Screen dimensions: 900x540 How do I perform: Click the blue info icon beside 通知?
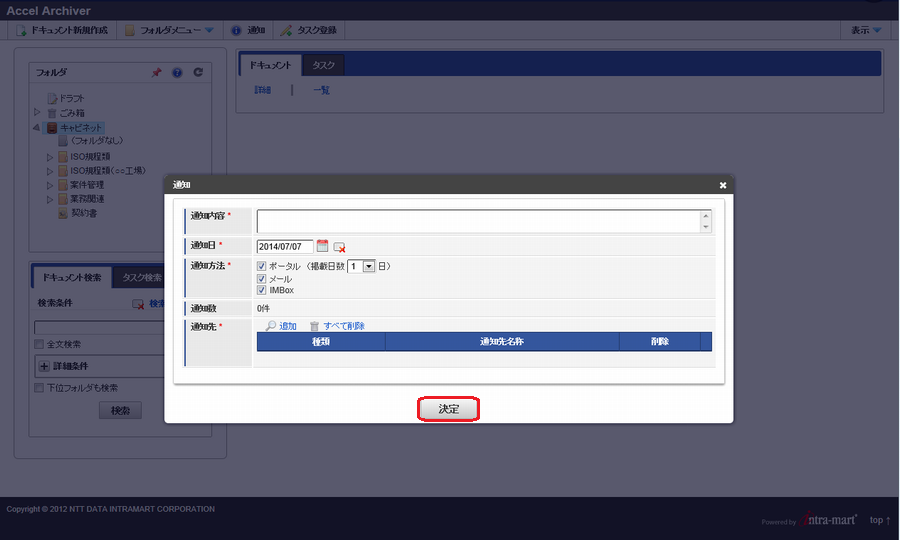click(236, 30)
